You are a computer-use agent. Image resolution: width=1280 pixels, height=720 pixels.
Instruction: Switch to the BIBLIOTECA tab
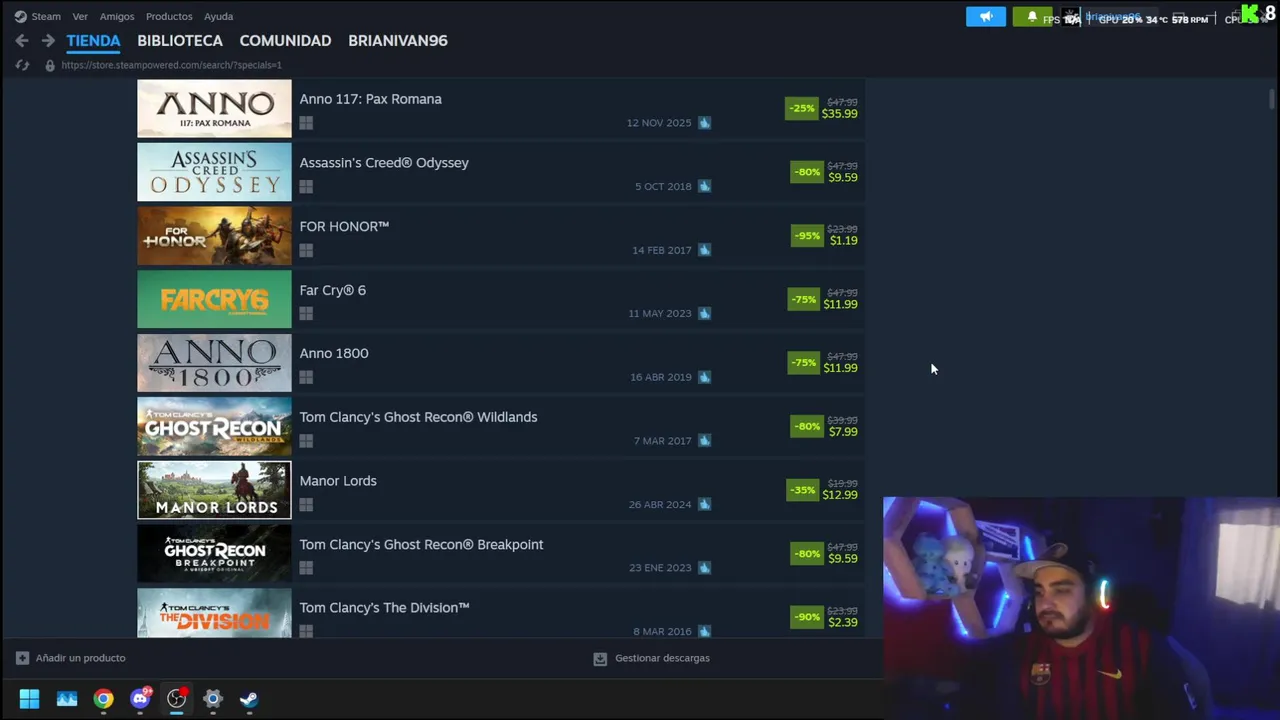(x=180, y=41)
